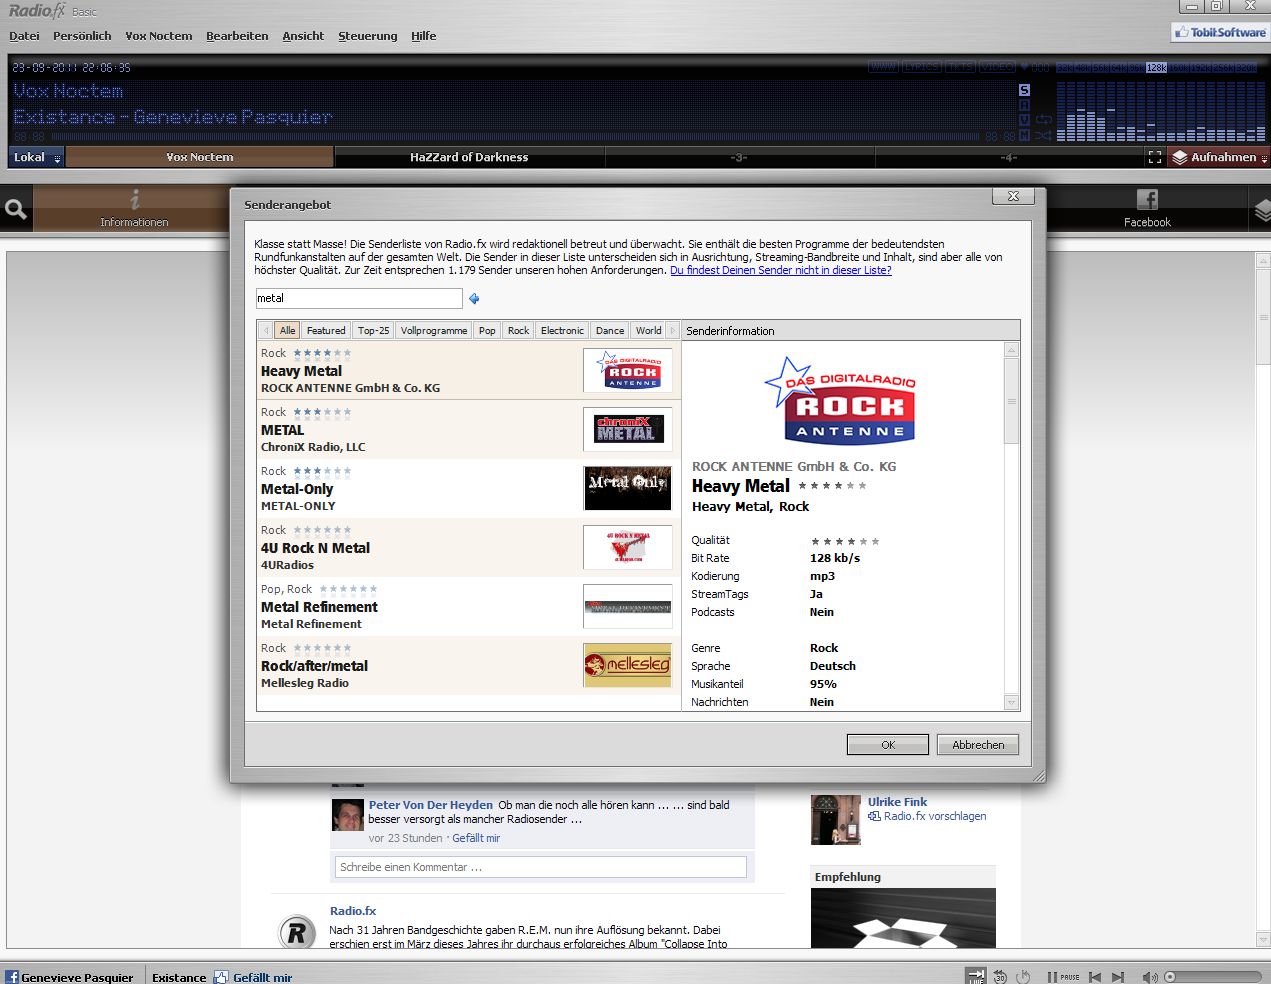
Task: Open the Datei menu
Action: pos(24,36)
